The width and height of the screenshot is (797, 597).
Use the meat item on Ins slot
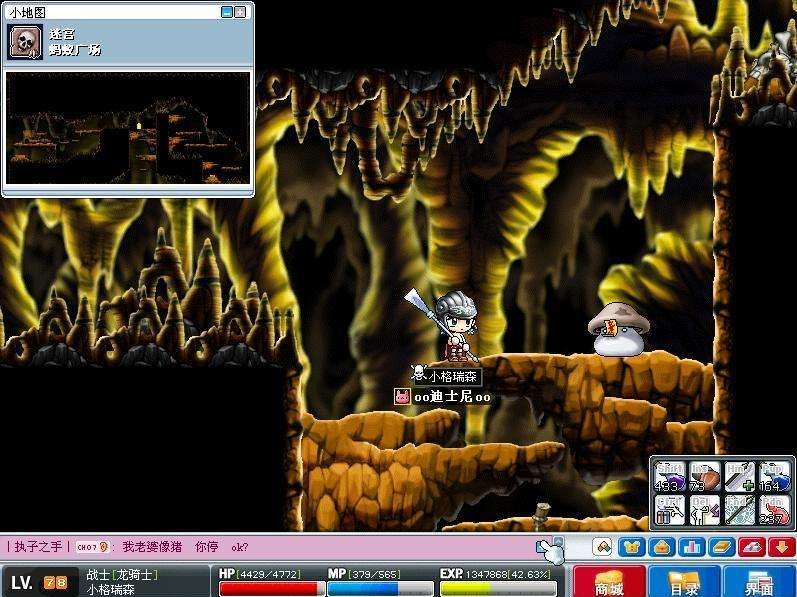(x=705, y=477)
